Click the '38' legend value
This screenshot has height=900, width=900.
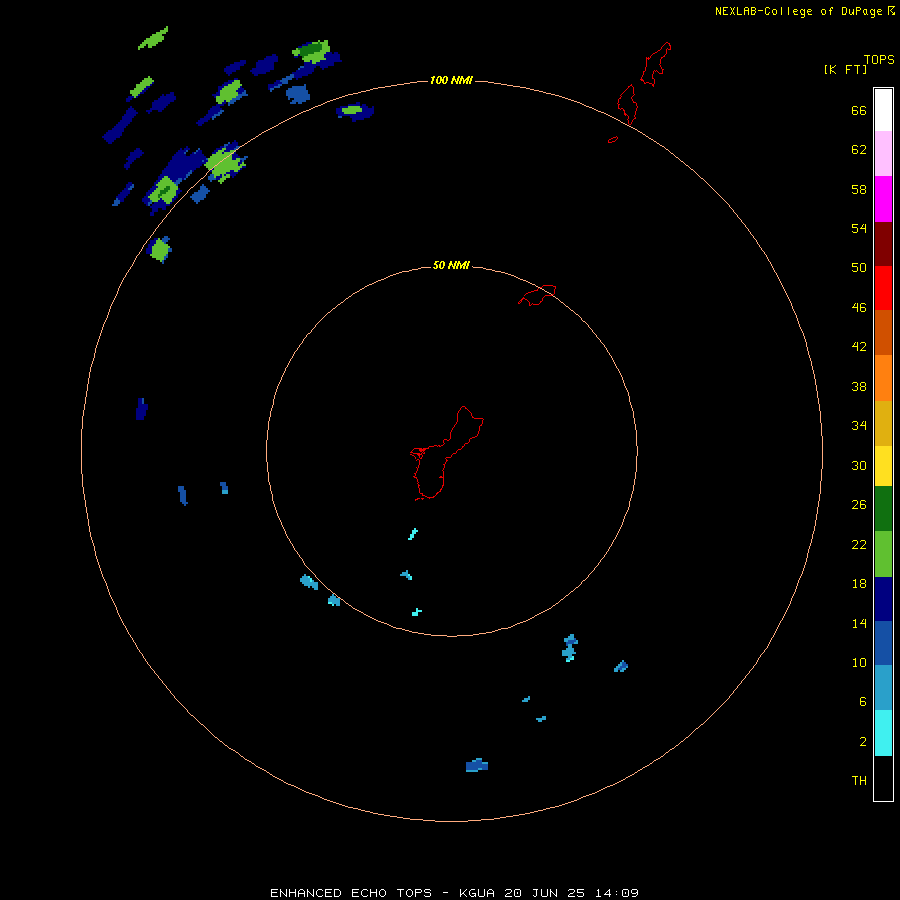pos(859,386)
